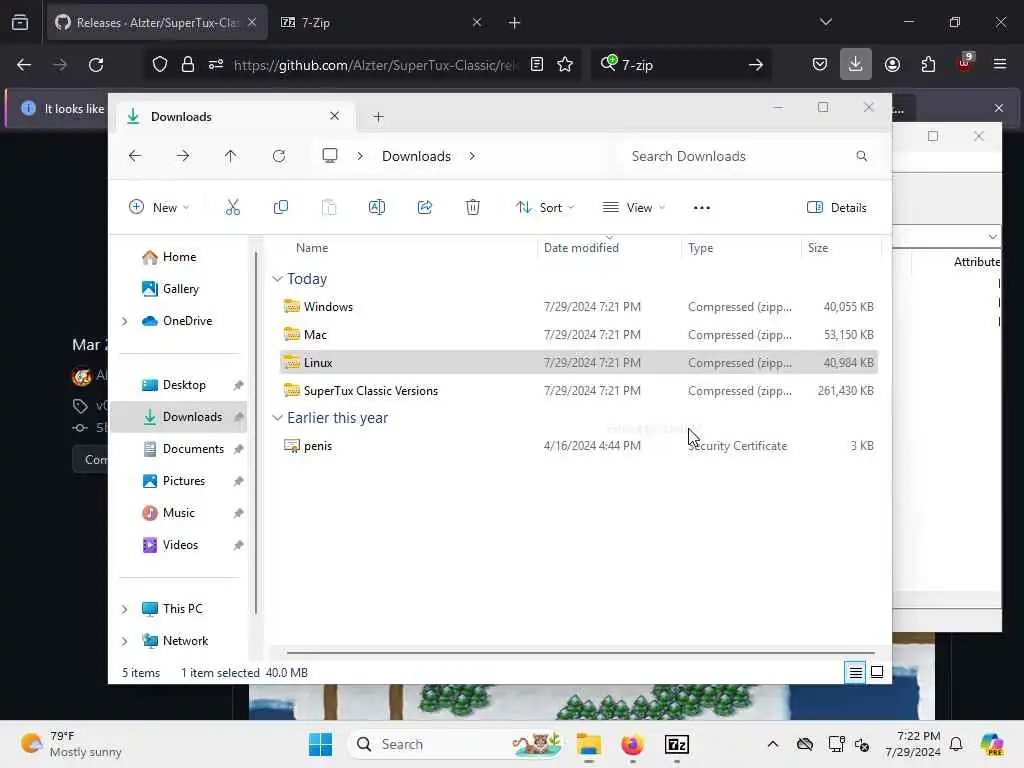Open 7-Zip from the taskbar
1024x768 pixels.
click(677, 744)
